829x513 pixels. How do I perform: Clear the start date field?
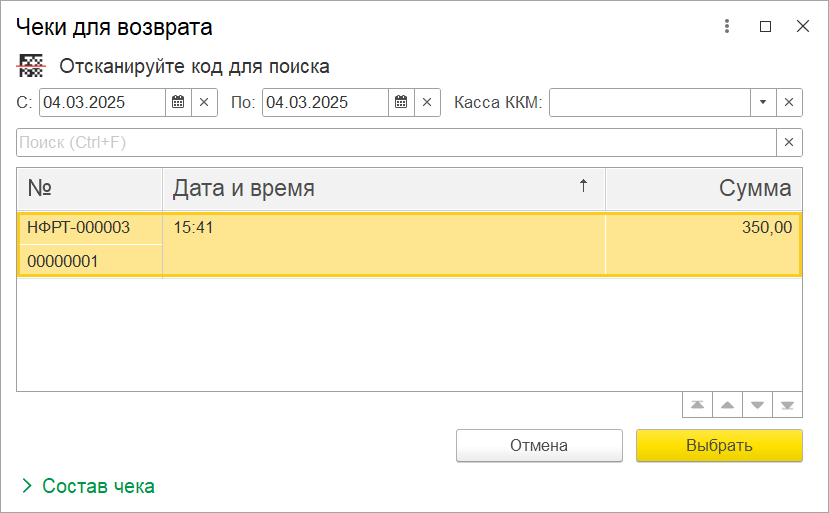pos(205,102)
